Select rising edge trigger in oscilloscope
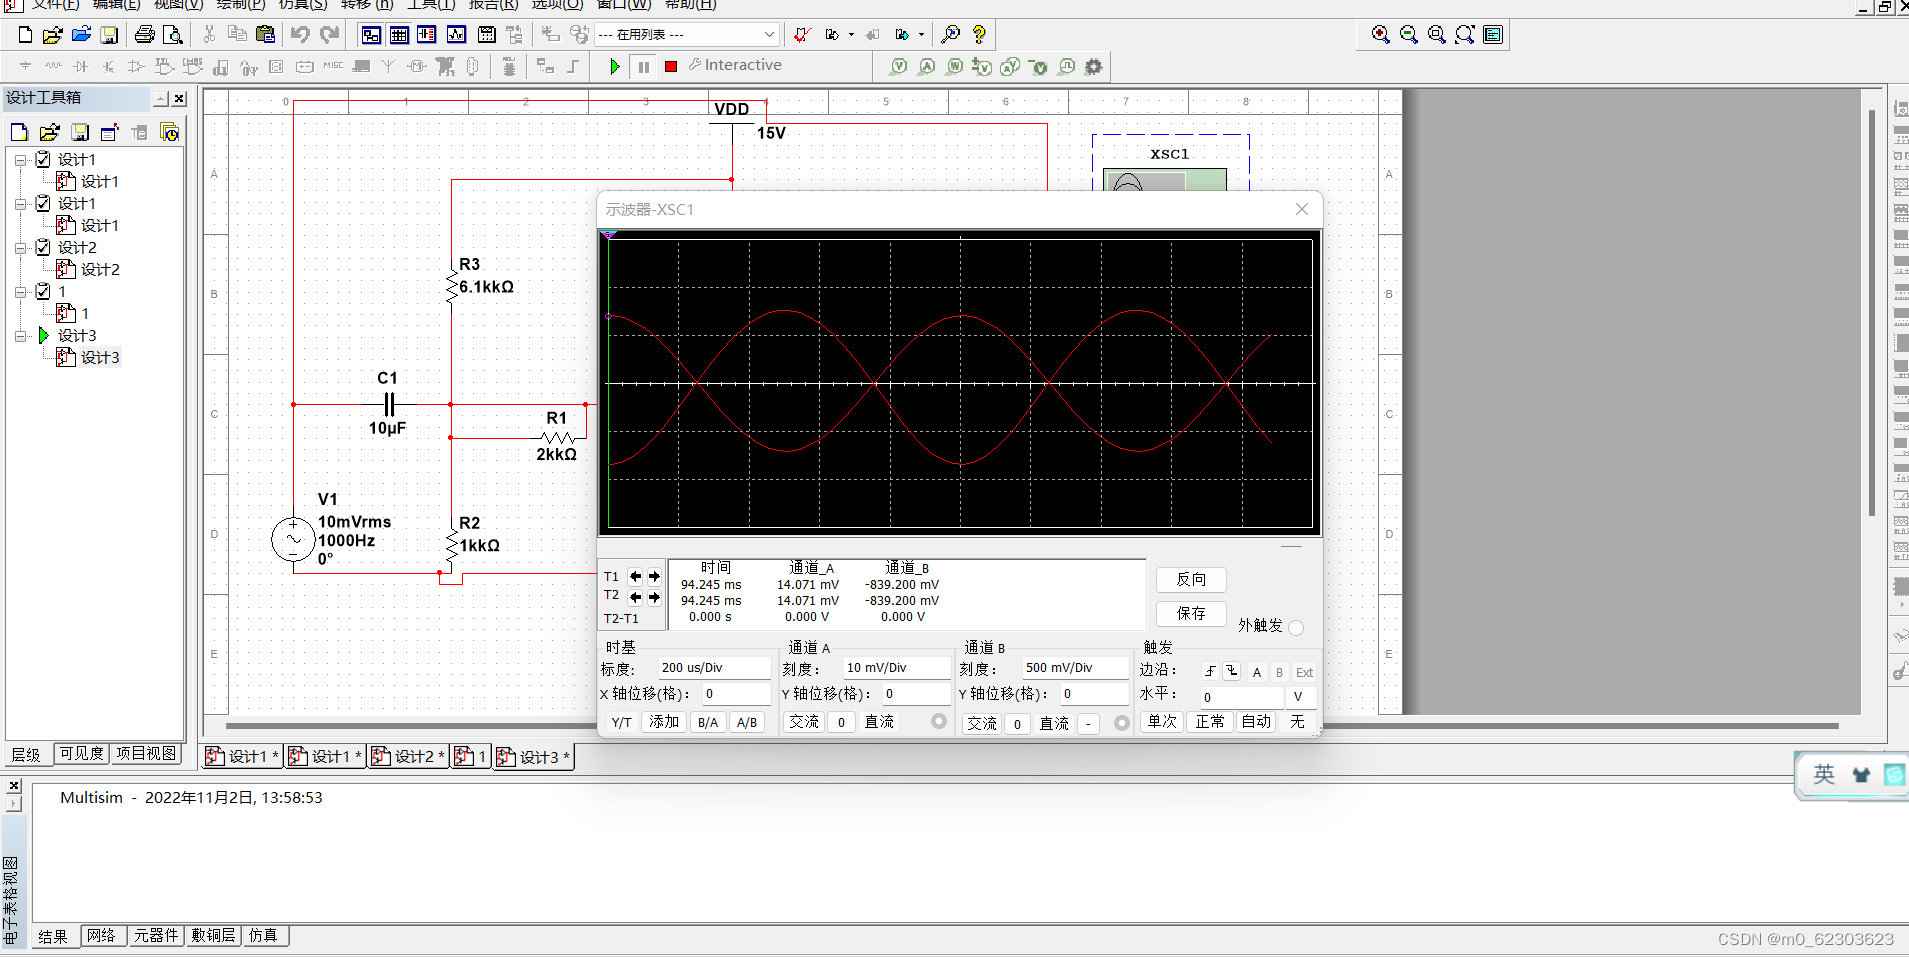1909x957 pixels. [x=1210, y=672]
